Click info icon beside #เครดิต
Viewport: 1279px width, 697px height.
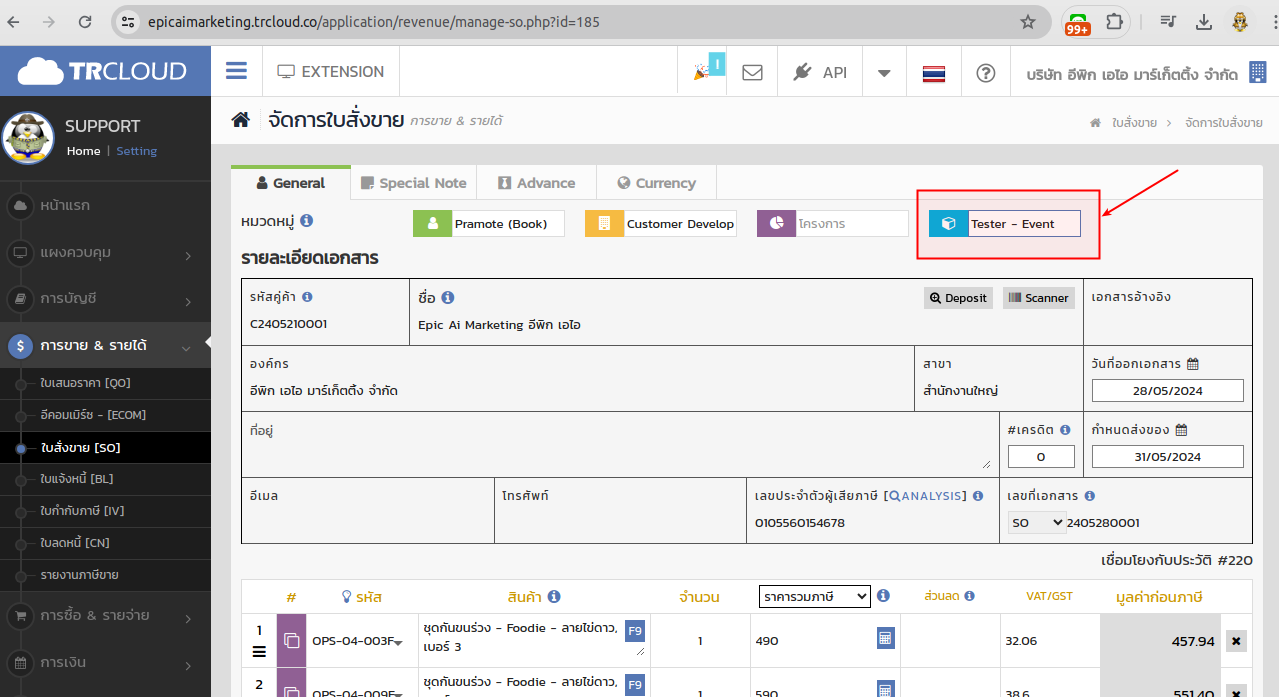point(1065,430)
